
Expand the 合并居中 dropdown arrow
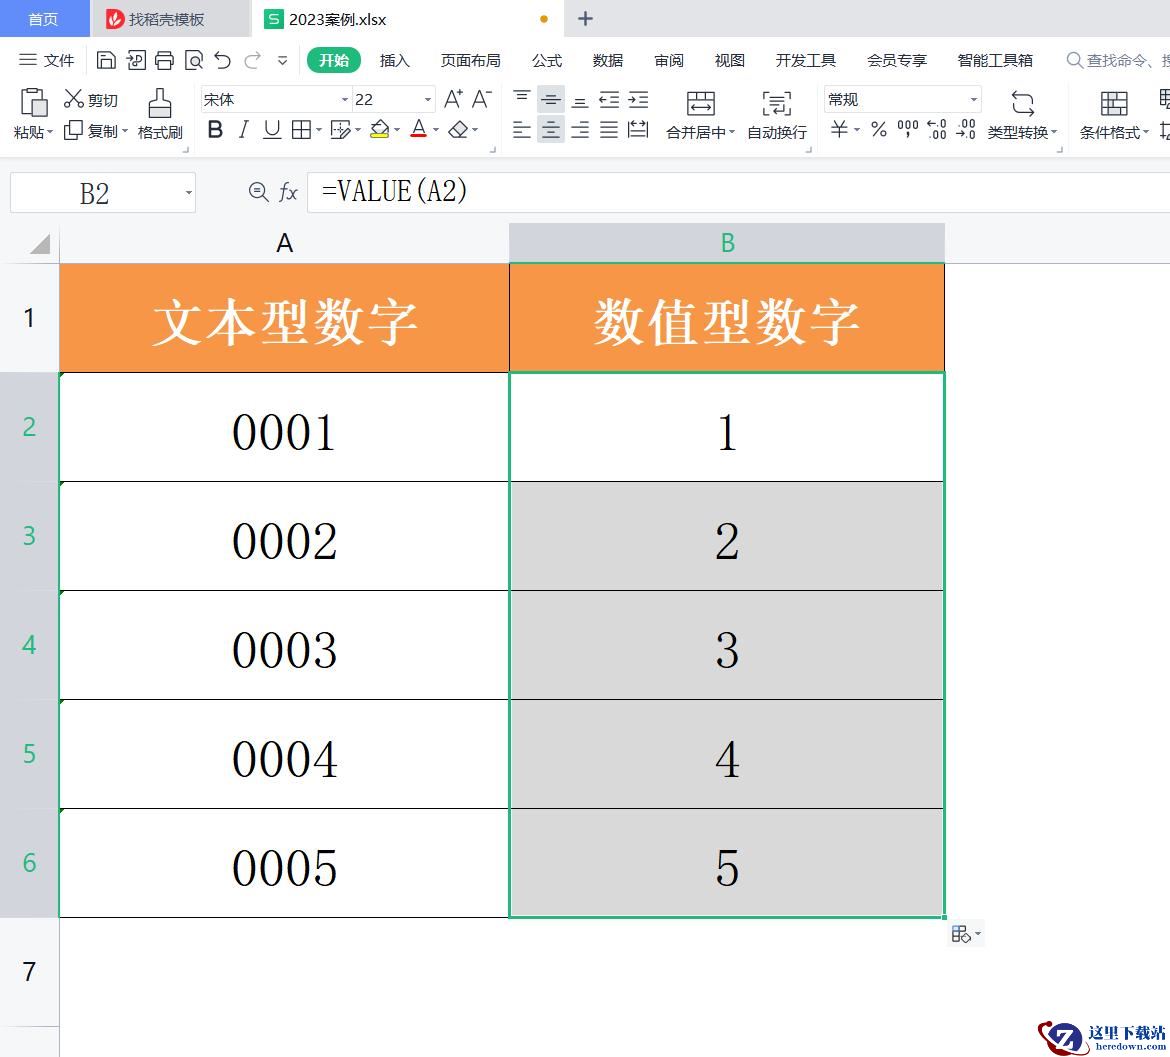click(x=732, y=132)
